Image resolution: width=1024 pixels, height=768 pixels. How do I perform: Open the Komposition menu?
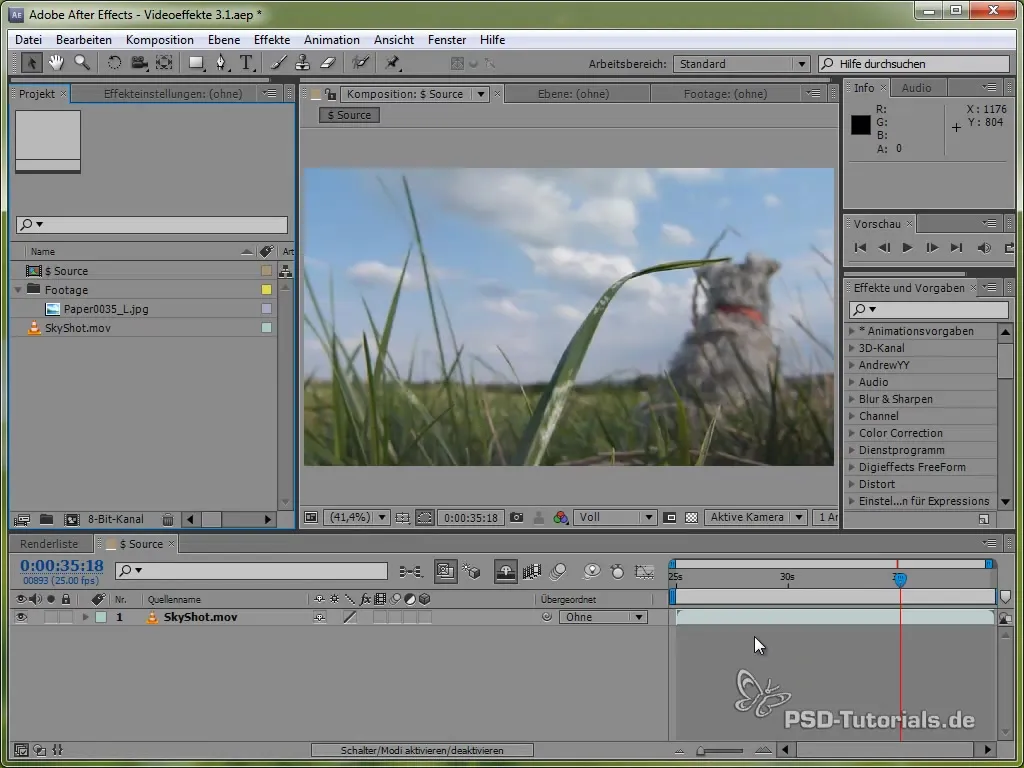pos(159,40)
